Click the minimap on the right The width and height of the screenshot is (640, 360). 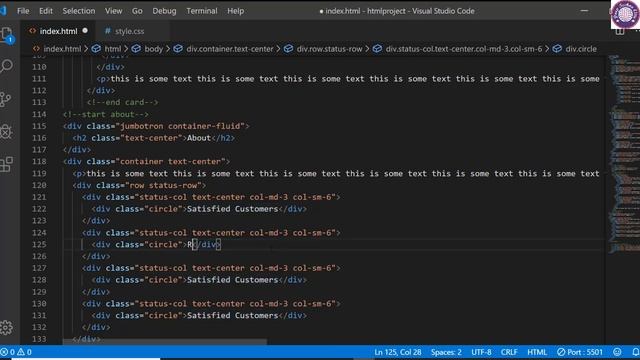pos(623,155)
